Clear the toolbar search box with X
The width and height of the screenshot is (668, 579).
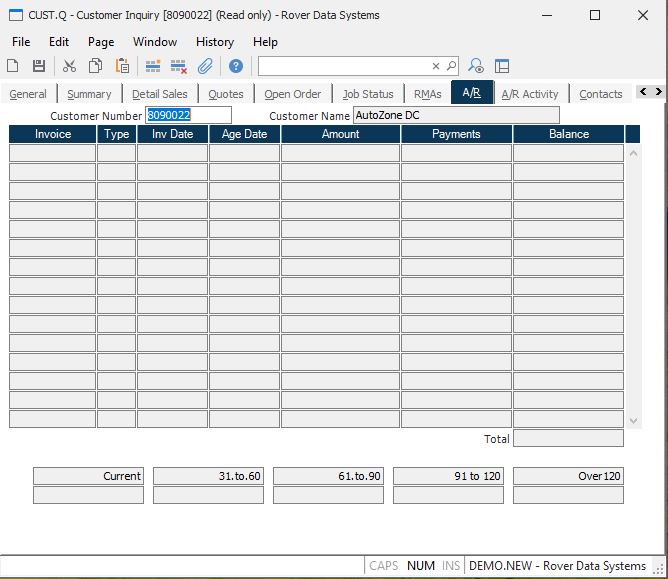(436, 66)
